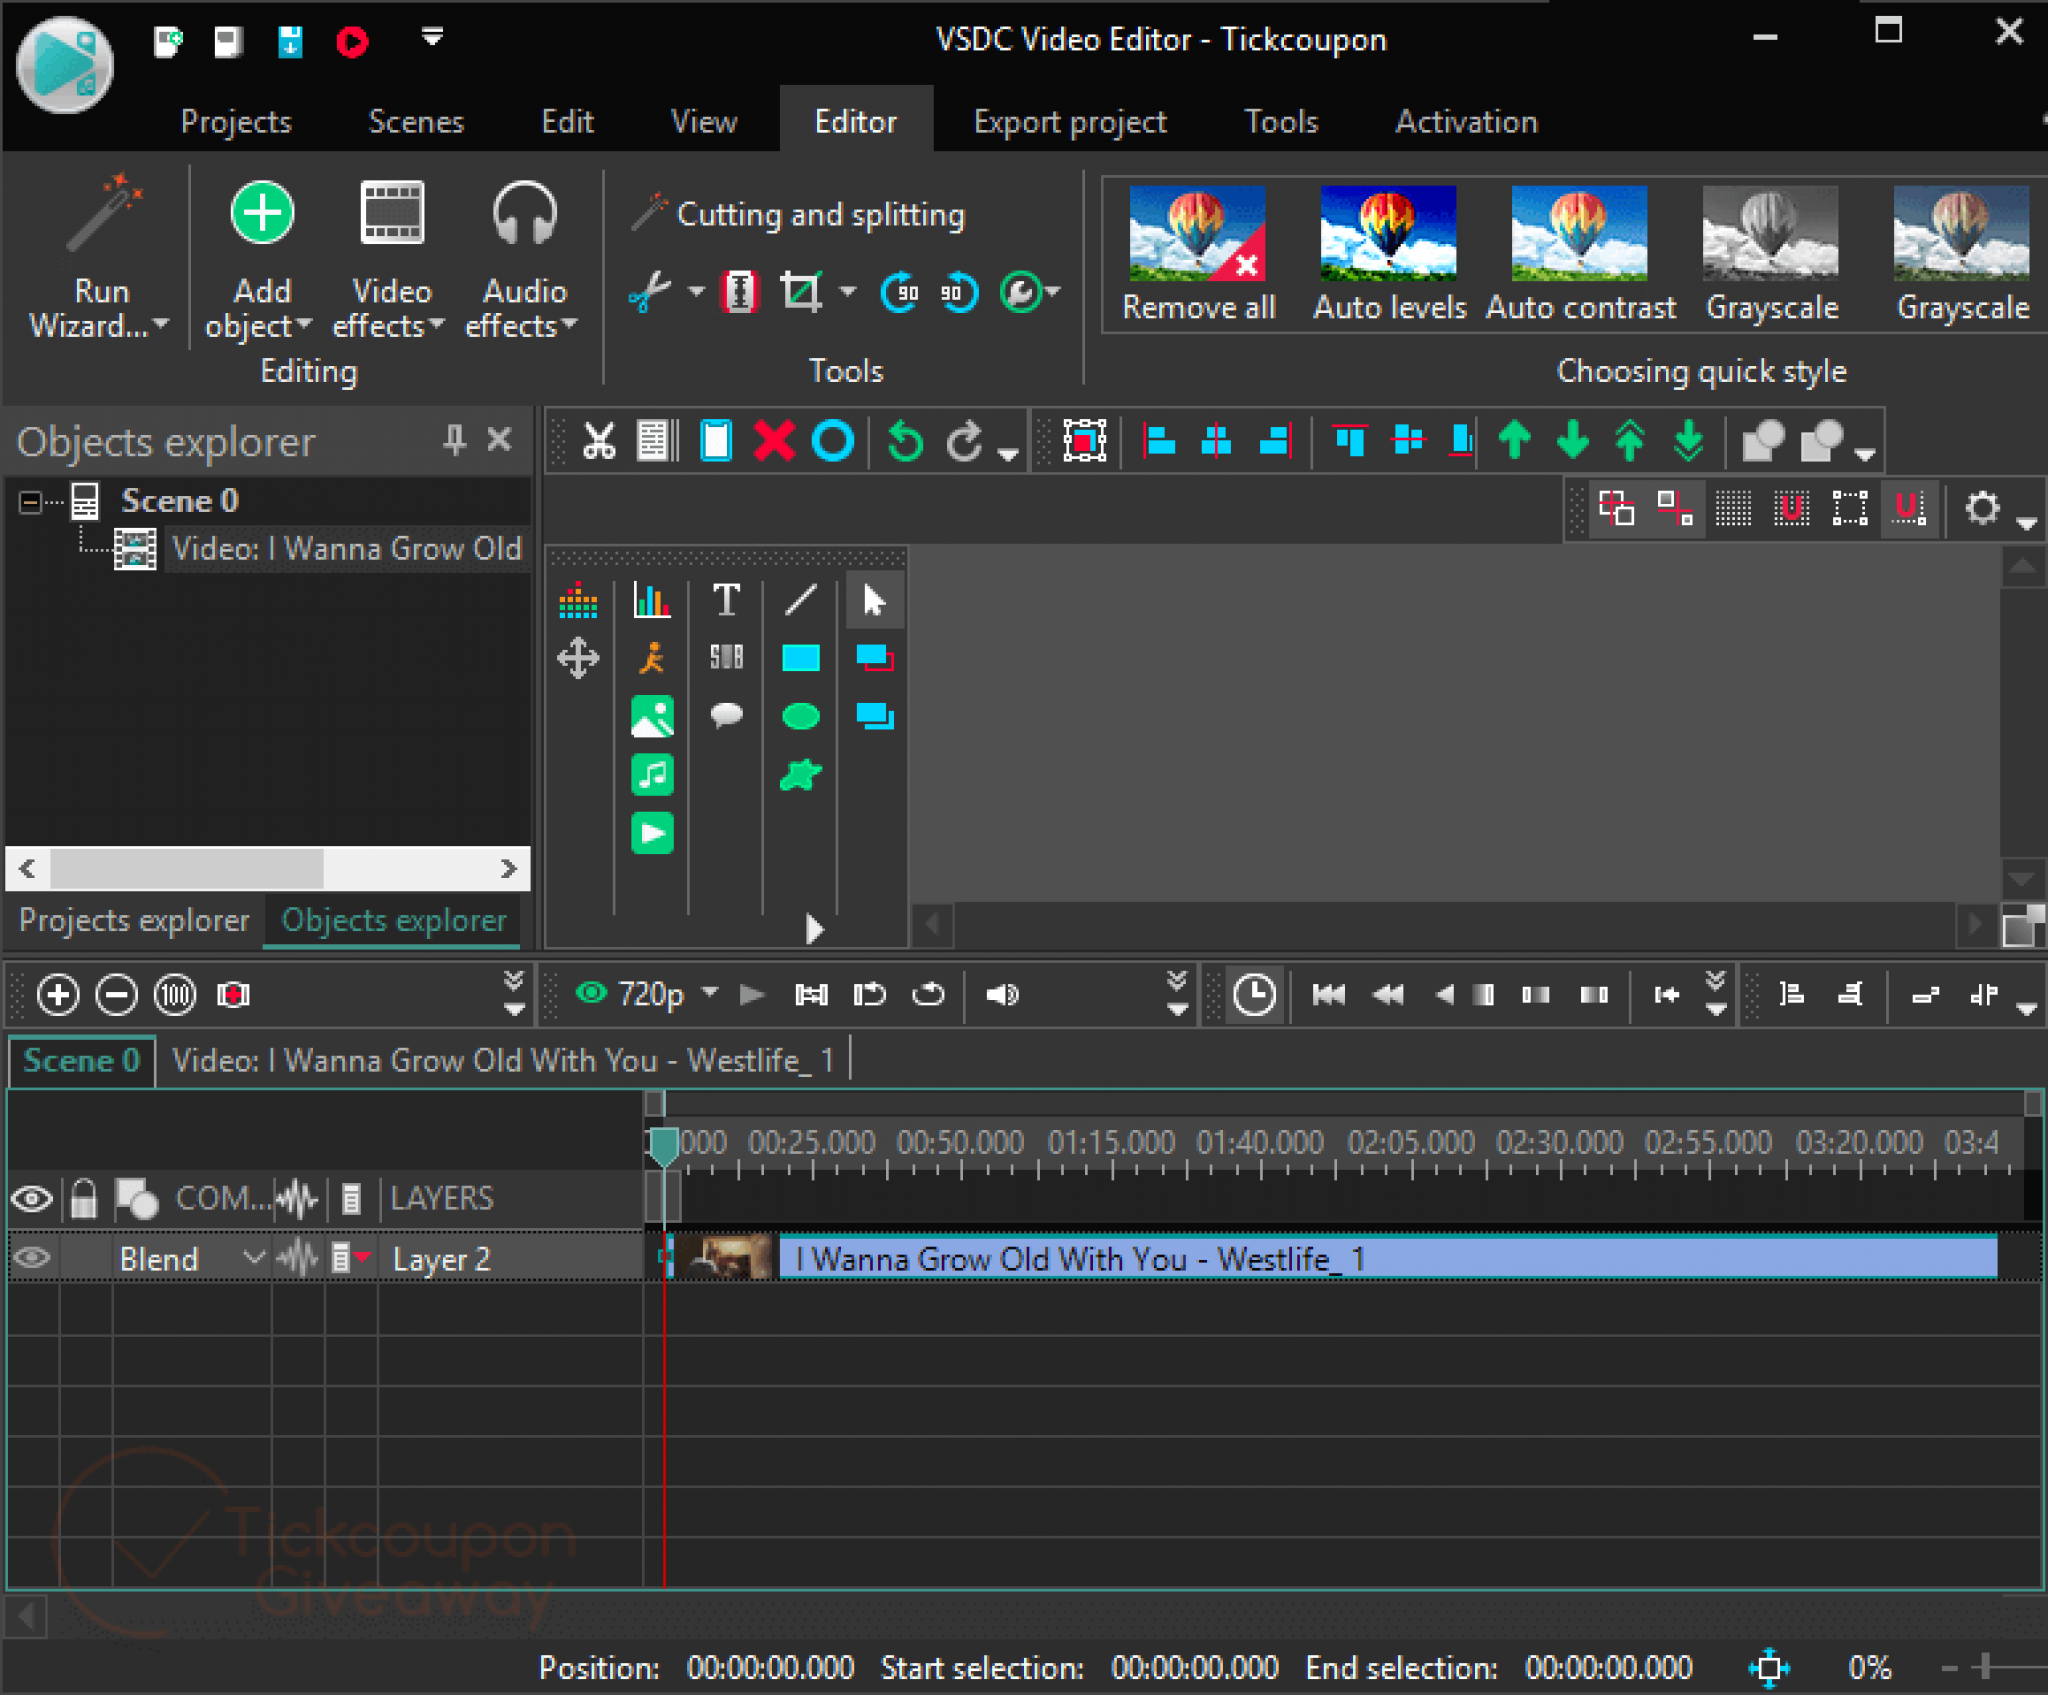Open the Export project tab
The image size is (2048, 1695).
pos(1069,122)
